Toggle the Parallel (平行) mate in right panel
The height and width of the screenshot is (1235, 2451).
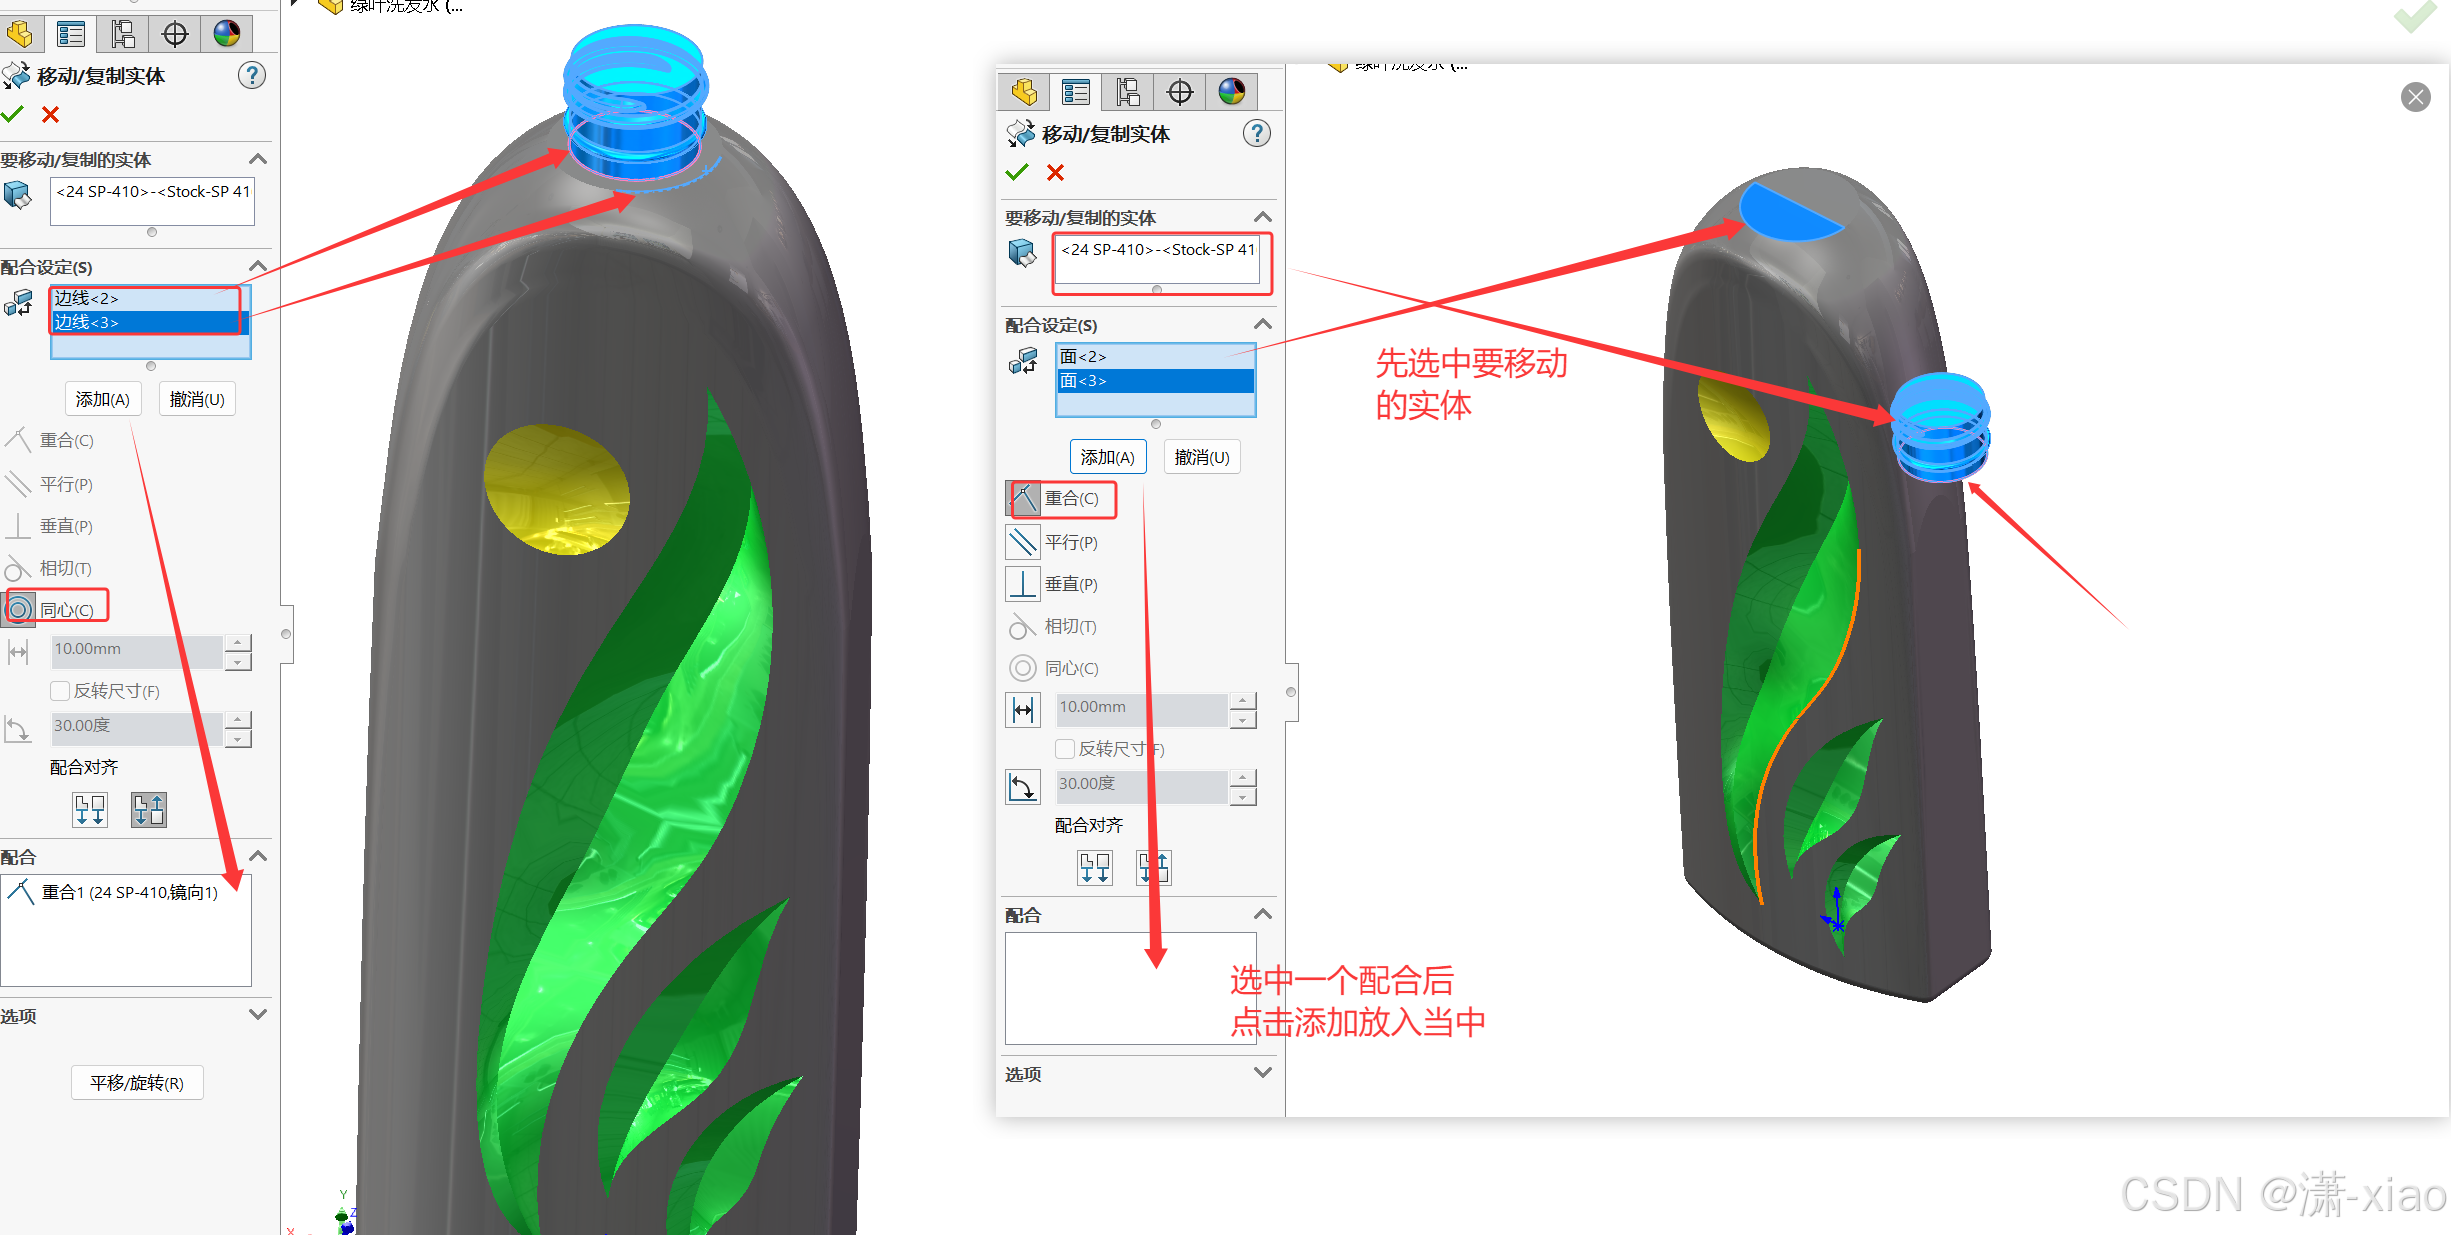[x=1023, y=542]
